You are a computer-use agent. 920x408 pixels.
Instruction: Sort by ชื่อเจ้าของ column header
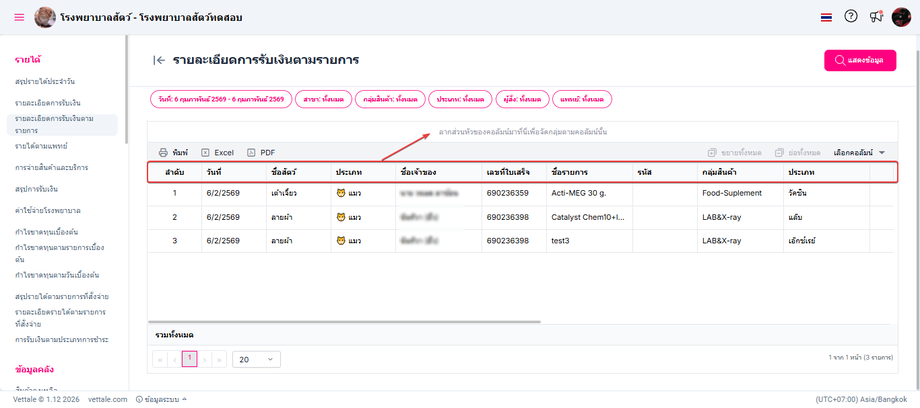coord(438,173)
